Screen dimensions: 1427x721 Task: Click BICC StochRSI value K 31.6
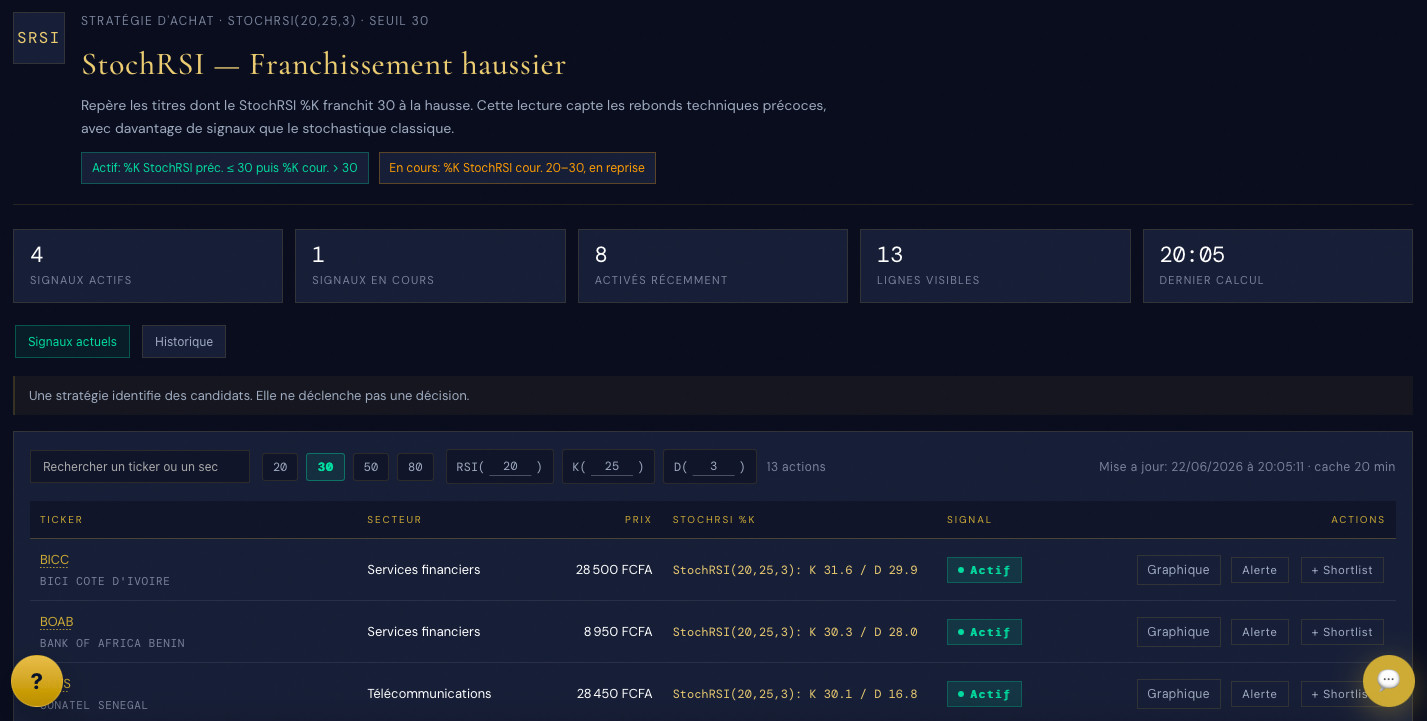795,570
